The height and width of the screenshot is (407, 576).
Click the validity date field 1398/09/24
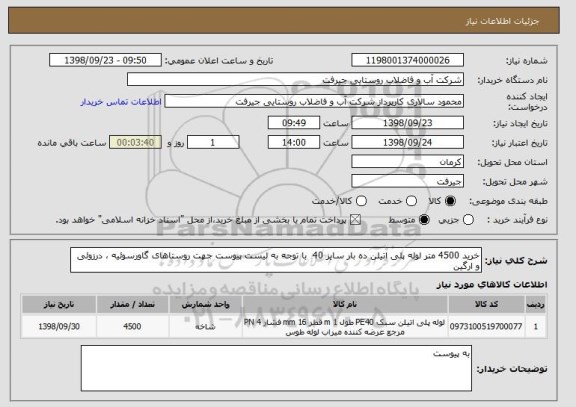407,142
